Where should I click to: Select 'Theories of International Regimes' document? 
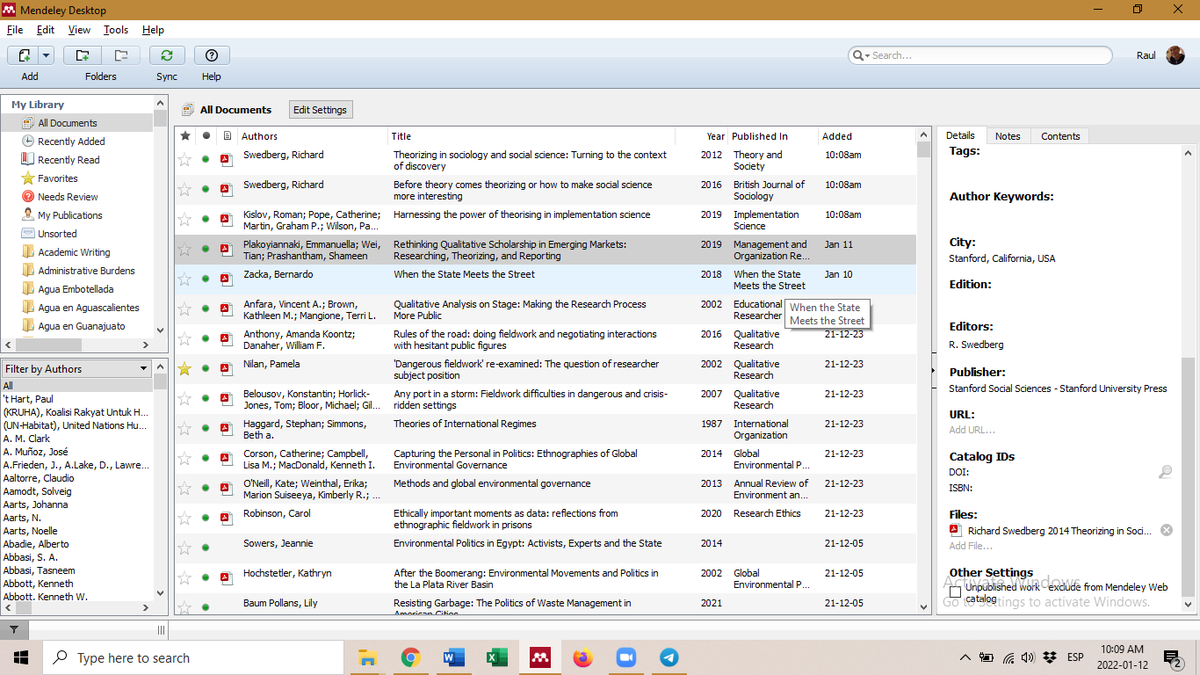pos(464,424)
